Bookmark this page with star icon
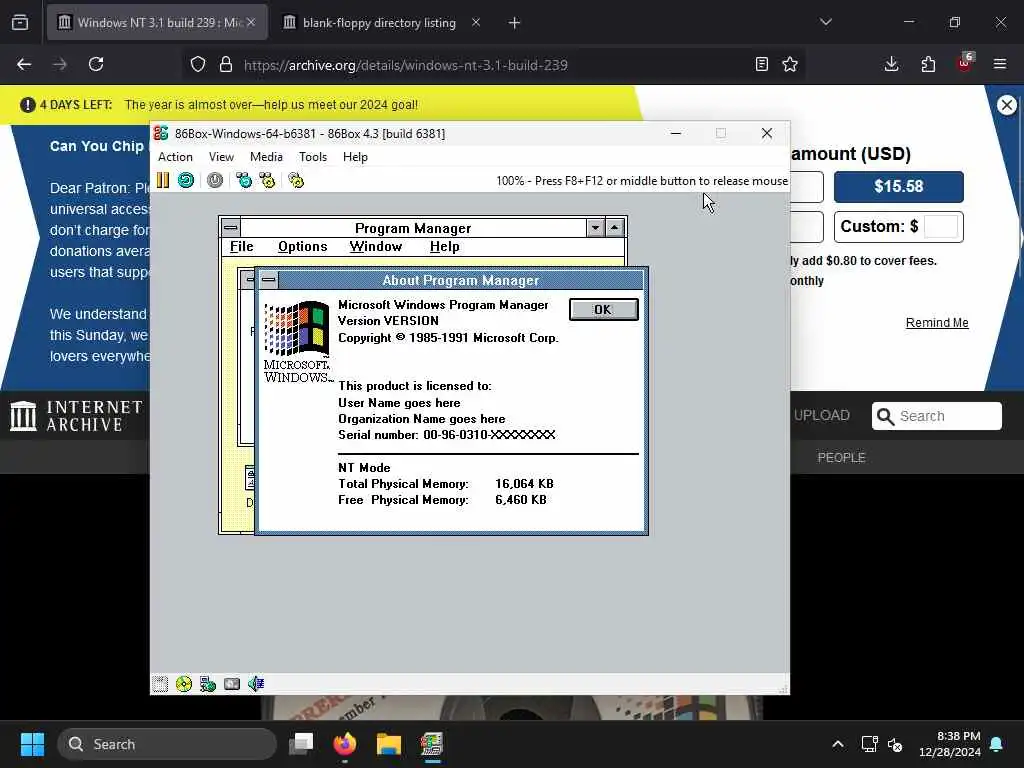Screen dimensions: 1024x768 point(790,65)
